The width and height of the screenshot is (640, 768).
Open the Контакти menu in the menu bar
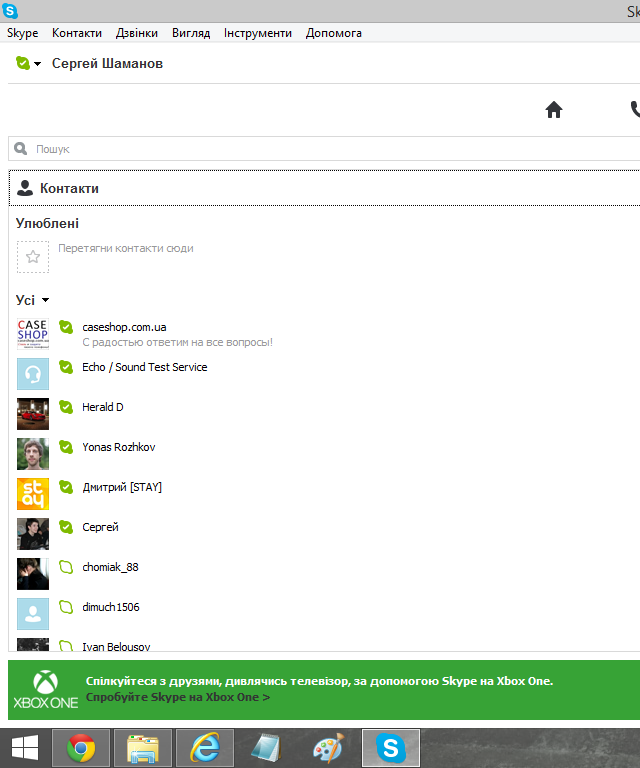(x=77, y=33)
